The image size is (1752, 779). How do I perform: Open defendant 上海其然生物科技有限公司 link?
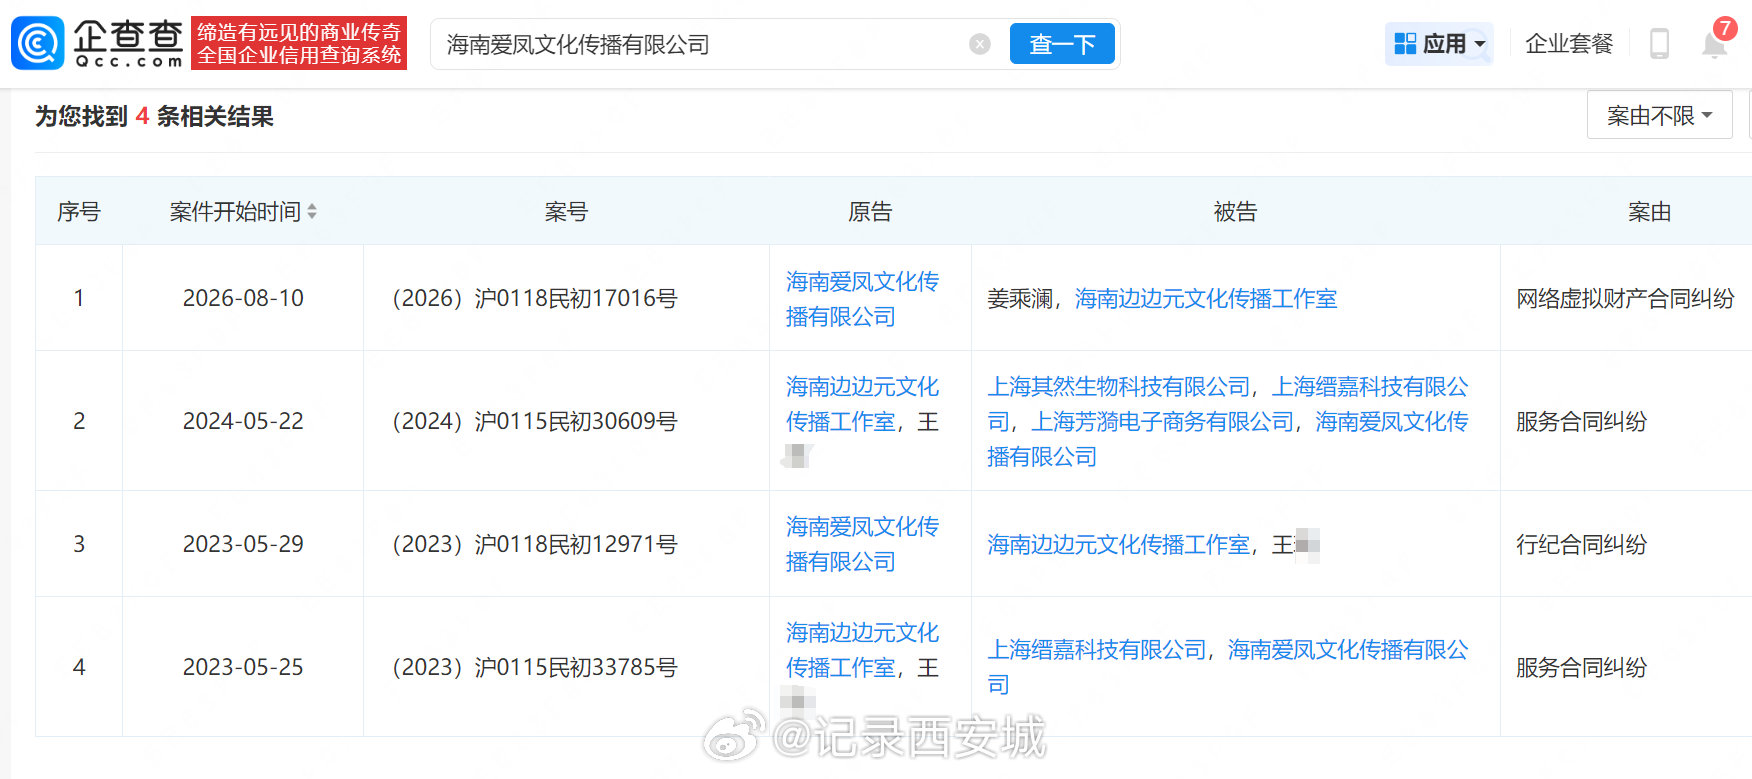[1119, 386]
